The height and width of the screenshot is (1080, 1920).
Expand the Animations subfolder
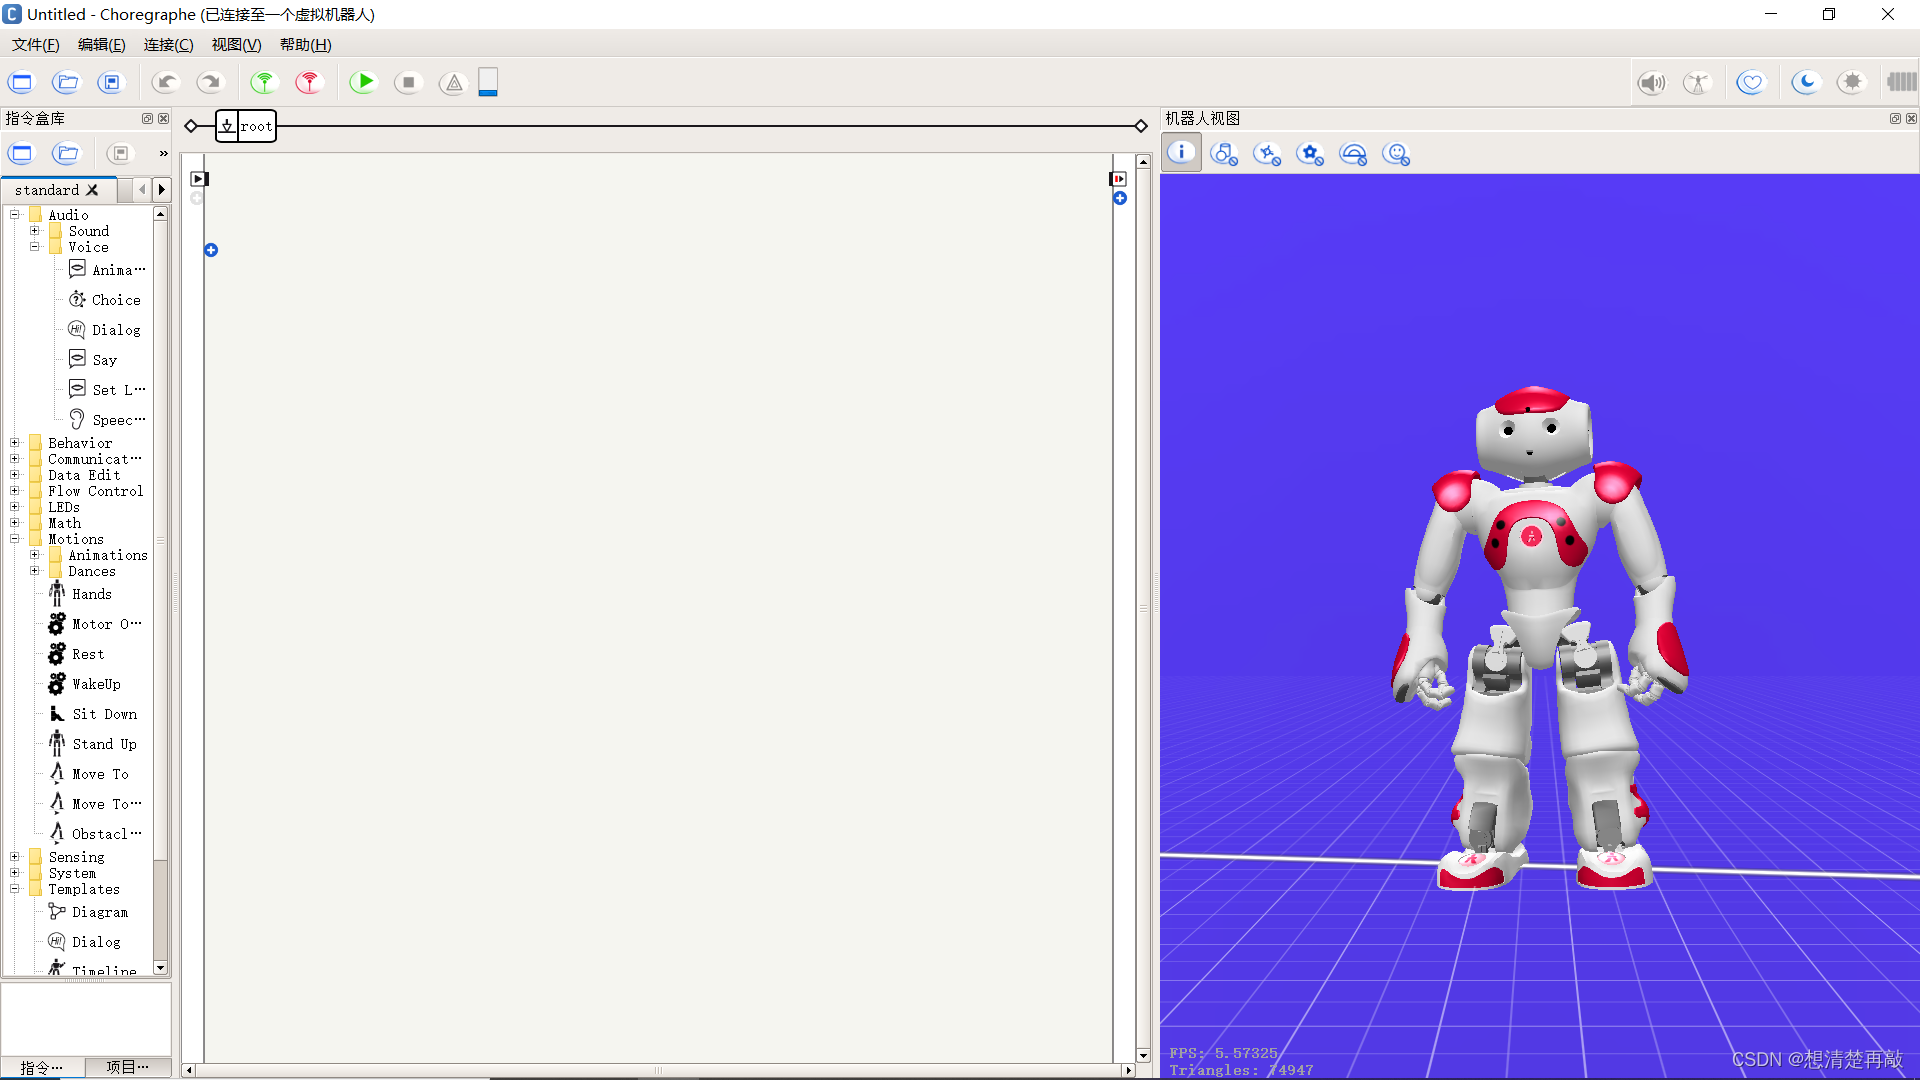click(x=35, y=555)
